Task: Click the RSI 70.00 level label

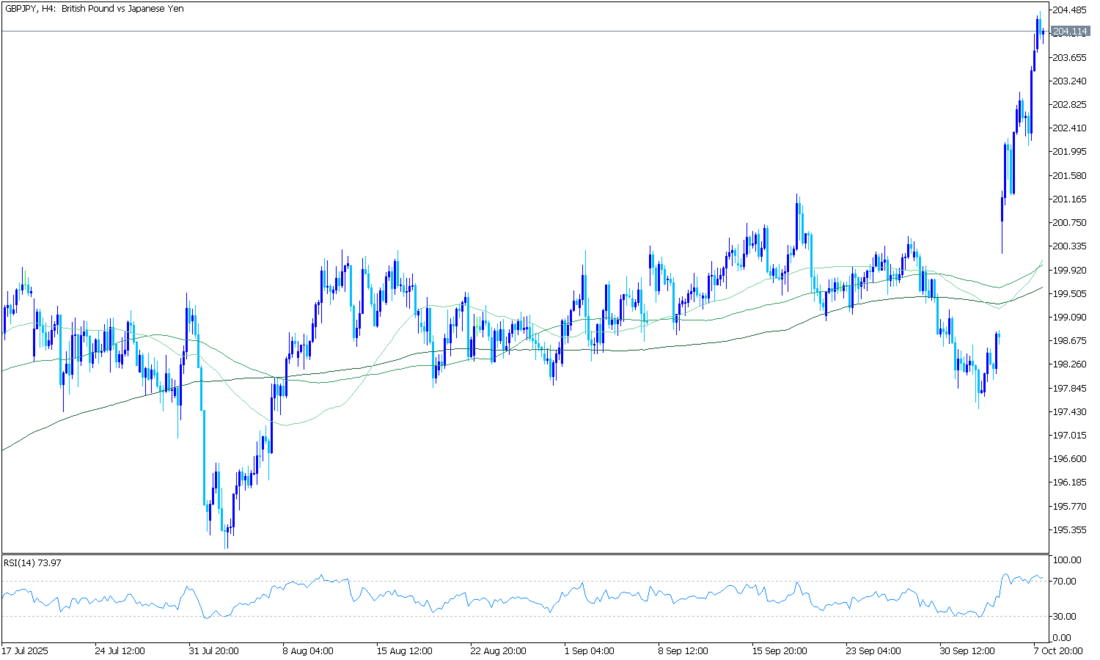Action: (x=1065, y=581)
